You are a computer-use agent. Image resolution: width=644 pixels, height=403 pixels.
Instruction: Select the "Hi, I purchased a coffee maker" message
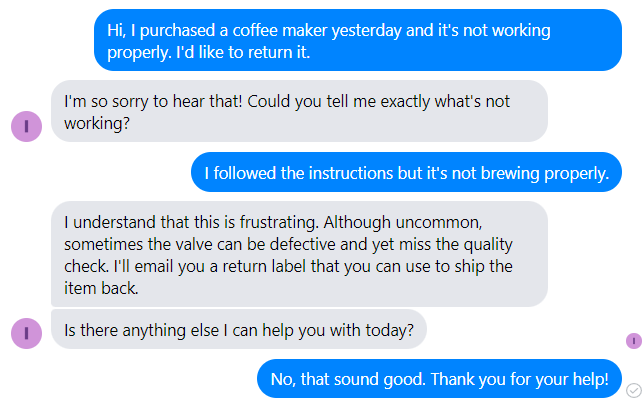pyautogui.click(x=357, y=40)
